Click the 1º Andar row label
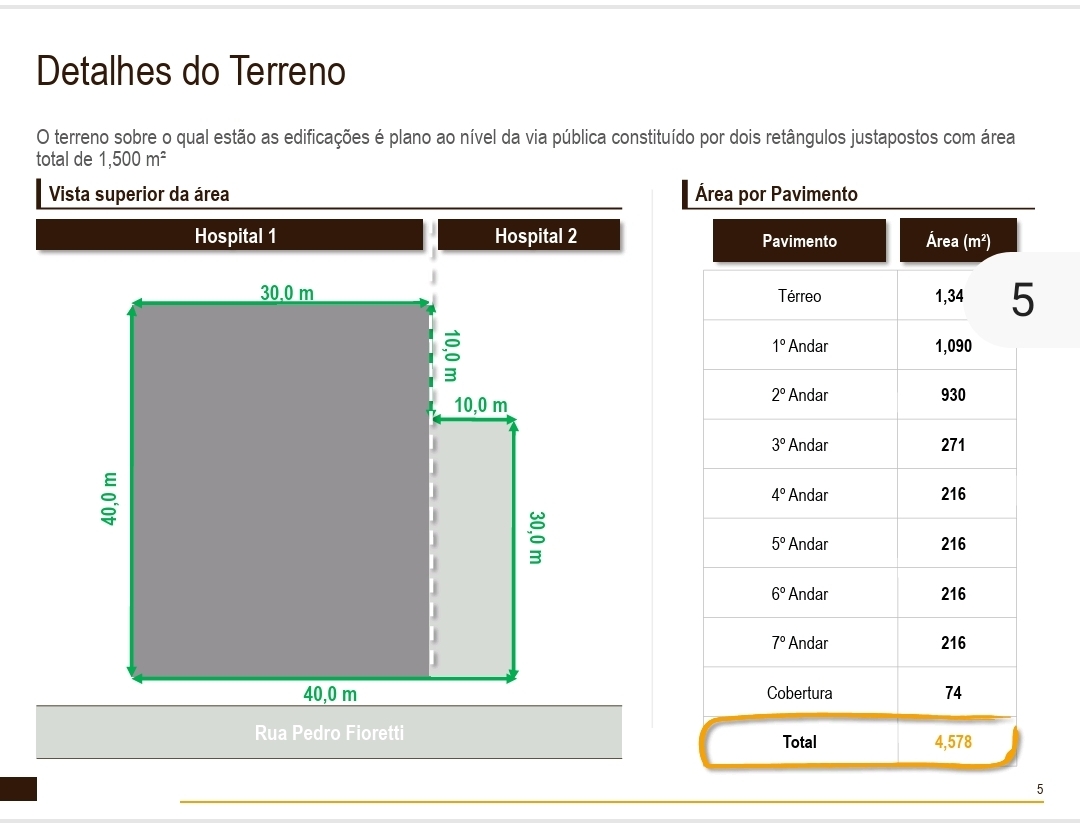Viewport: 1080px width, 824px height. (799, 346)
